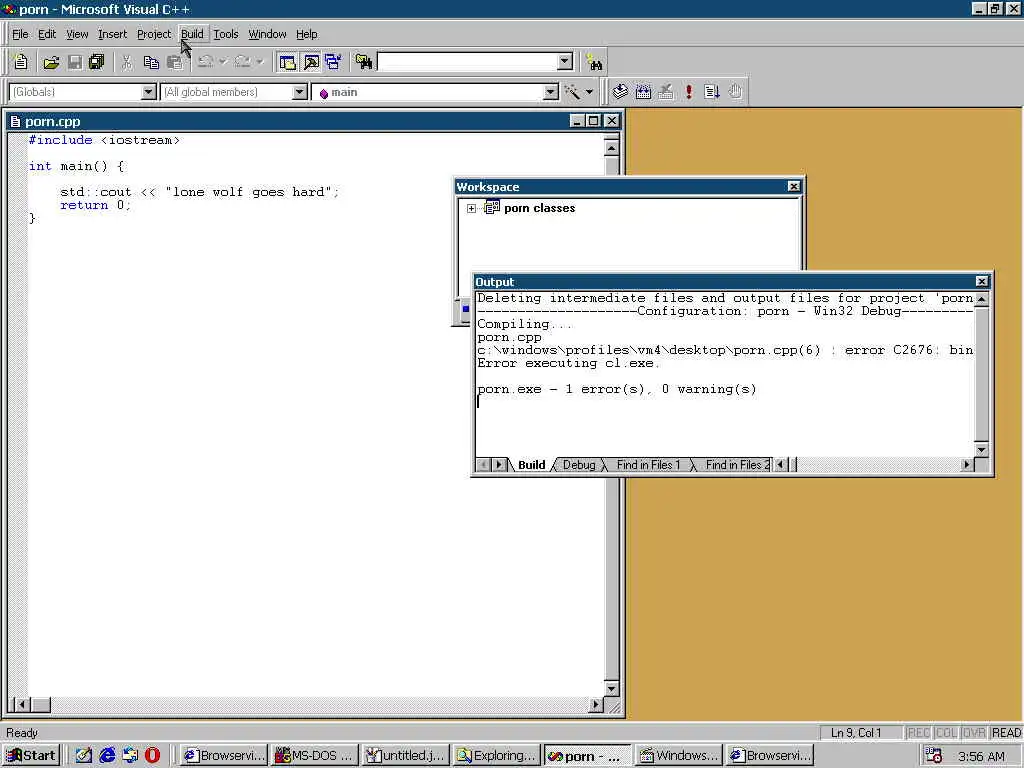Toggle the Output window toolbar button
1024x768 pixels.
[312, 62]
